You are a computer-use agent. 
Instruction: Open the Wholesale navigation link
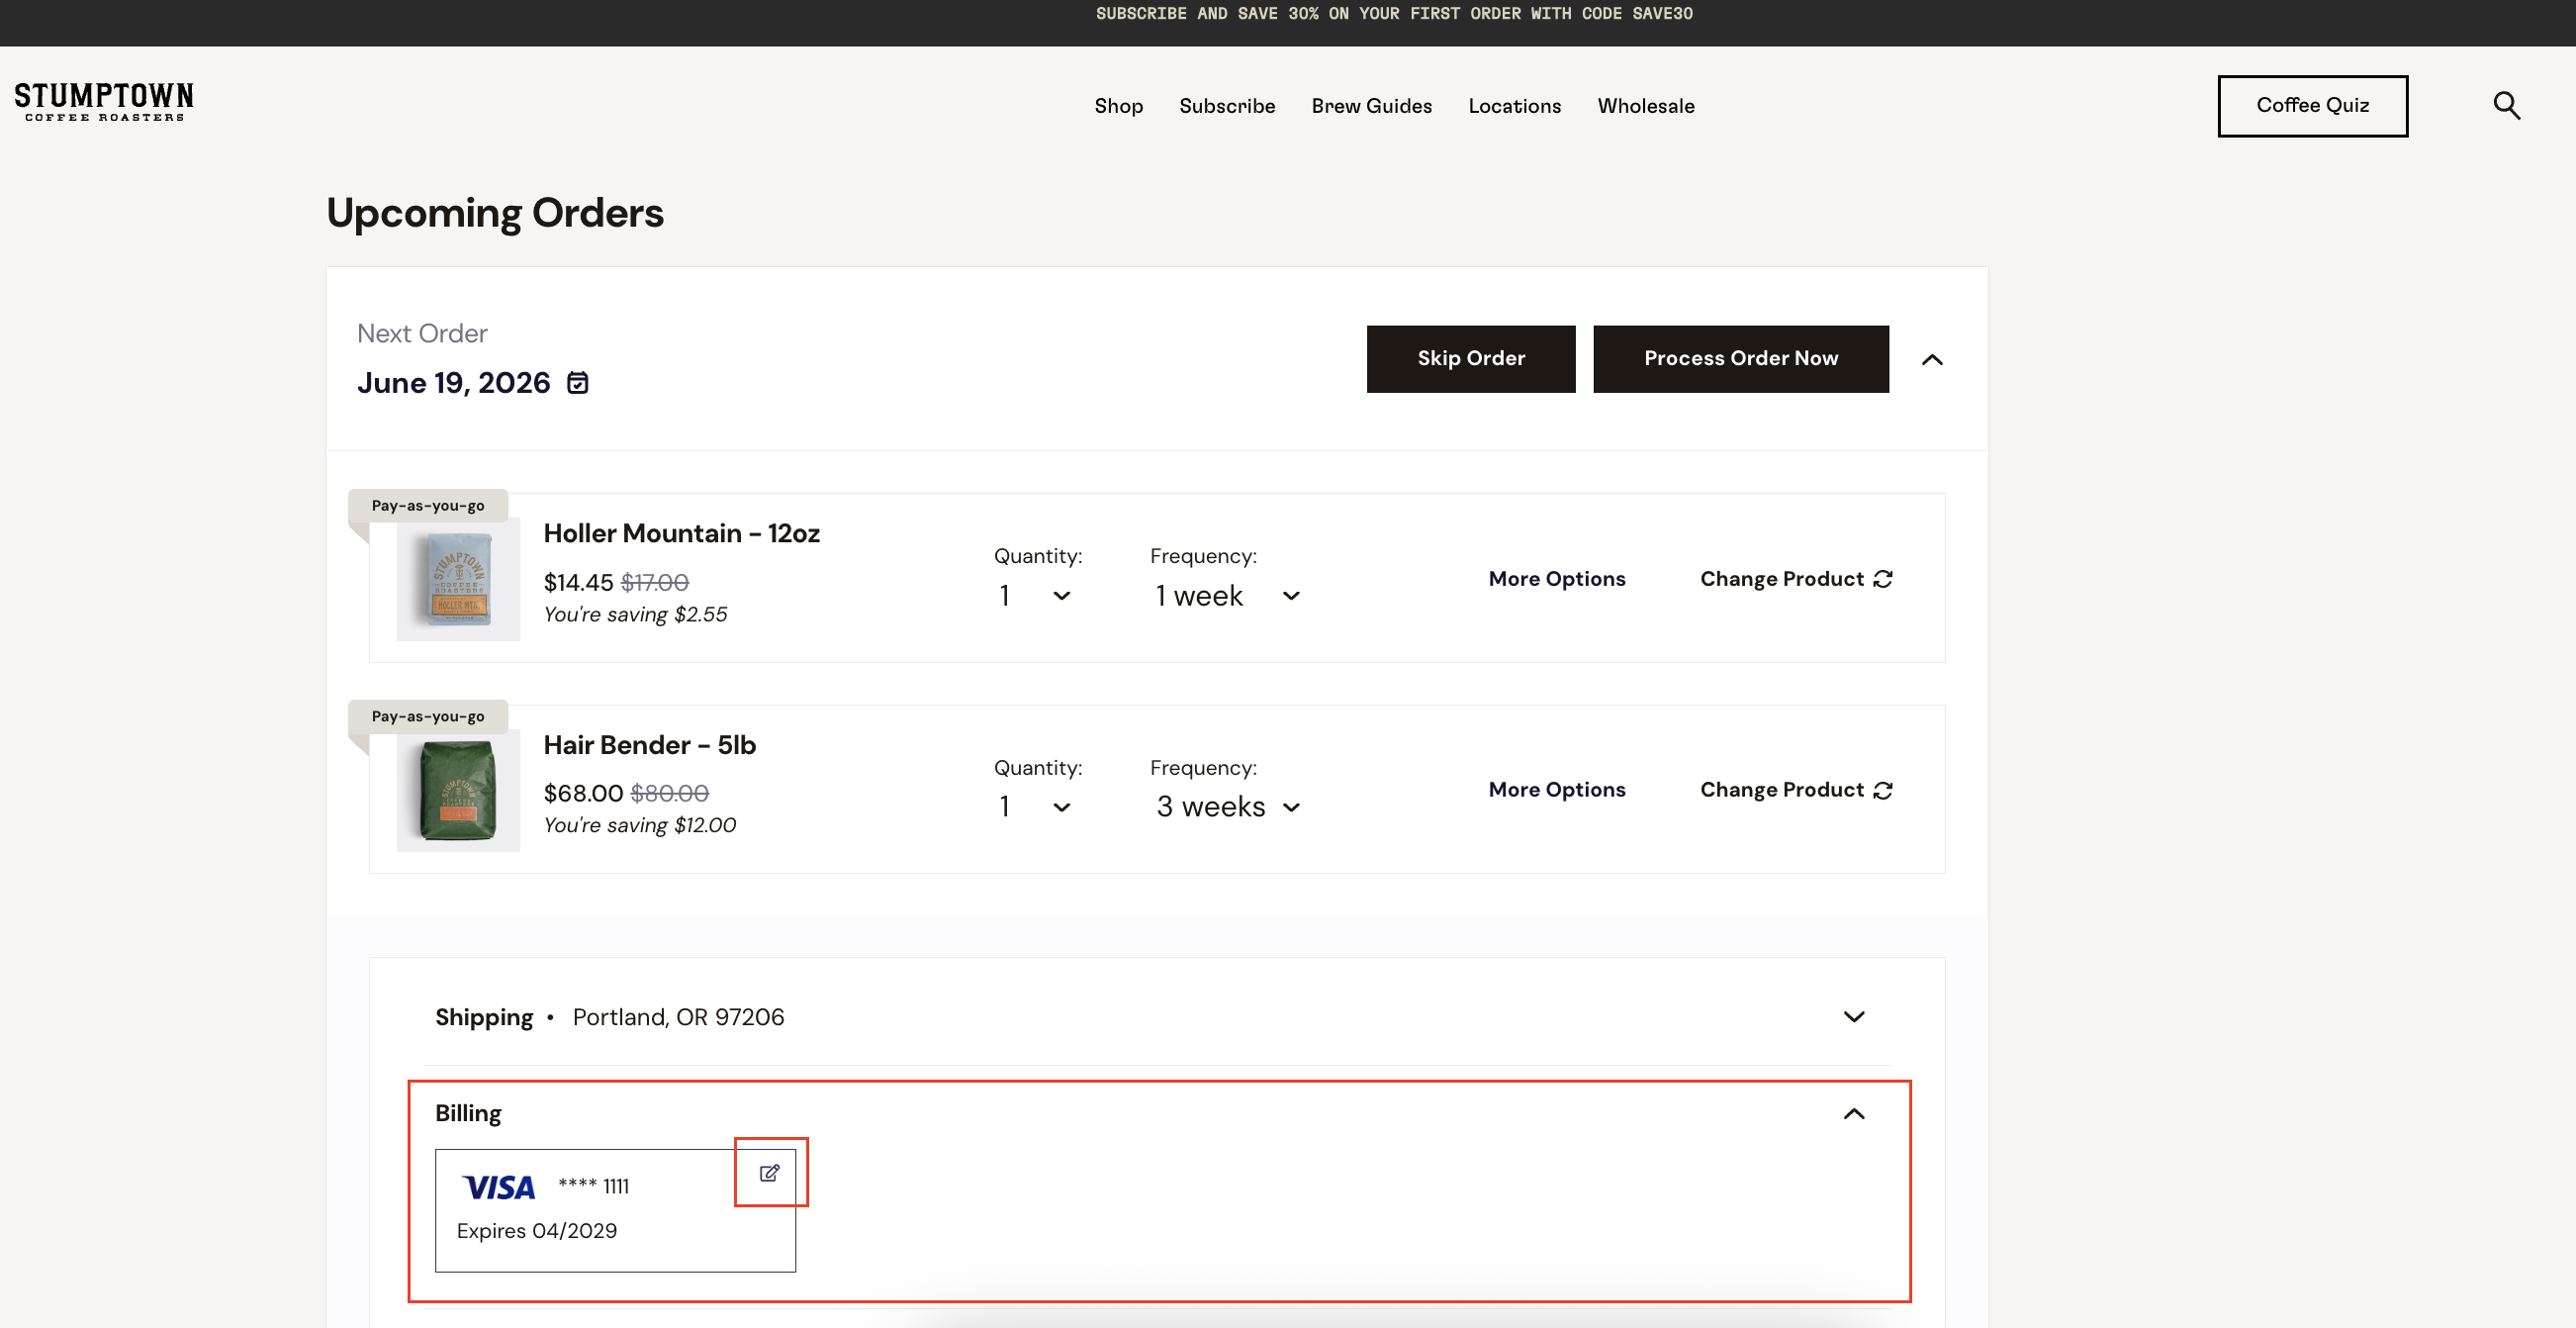(1645, 106)
